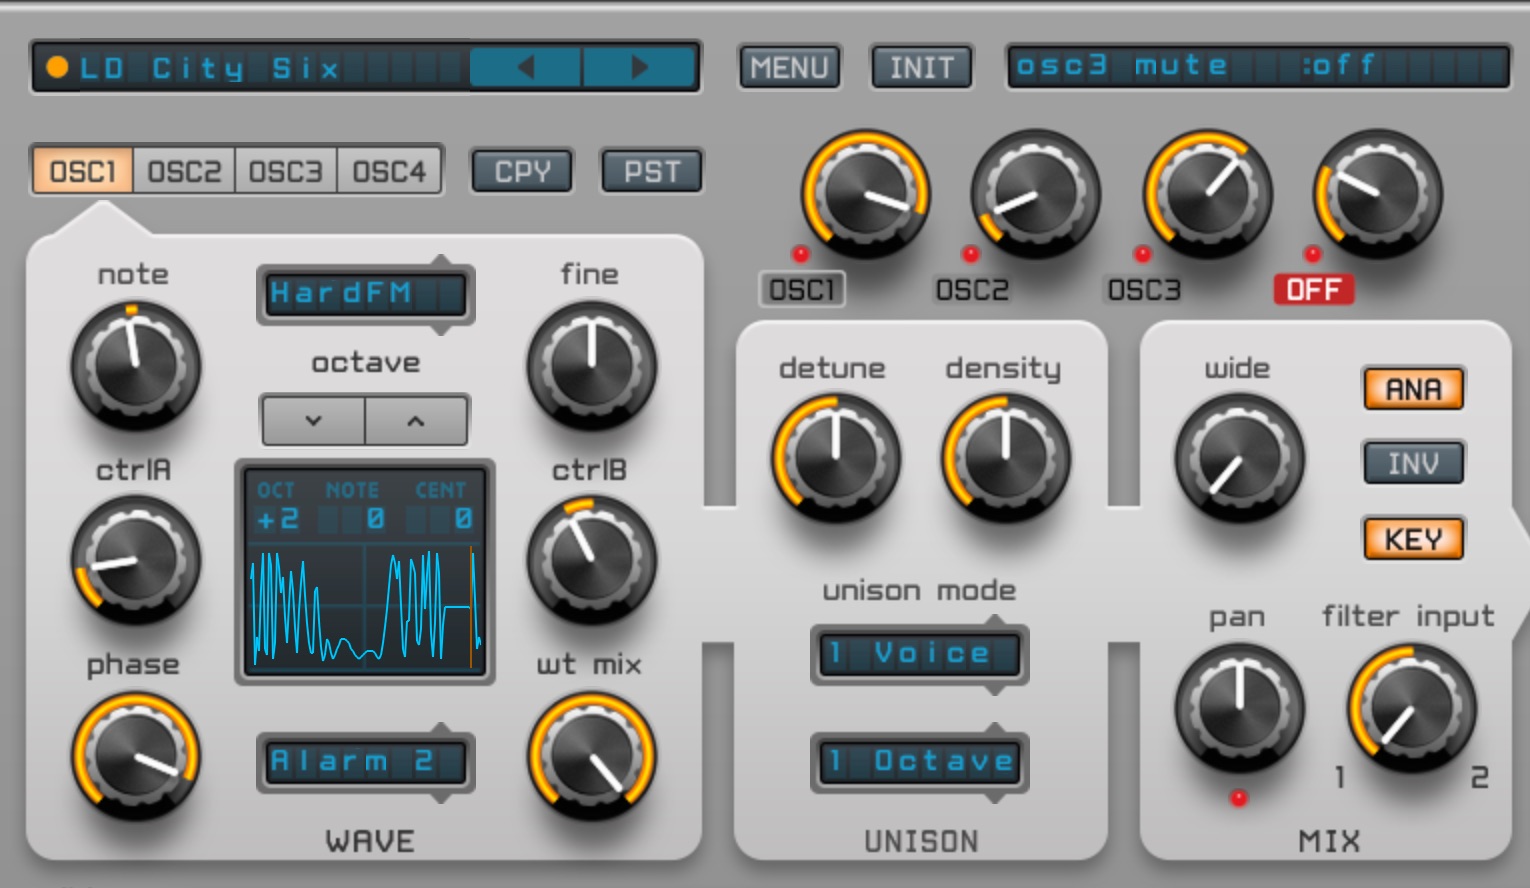Click the down arrow below HardFM

click(x=441, y=329)
